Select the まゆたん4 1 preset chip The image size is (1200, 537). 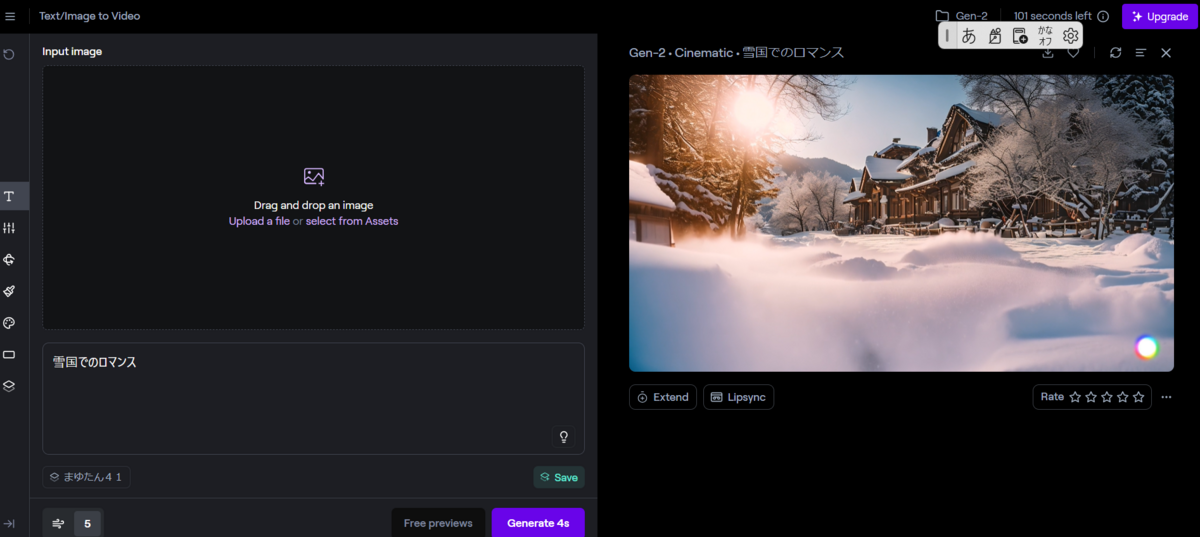click(86, 477)
